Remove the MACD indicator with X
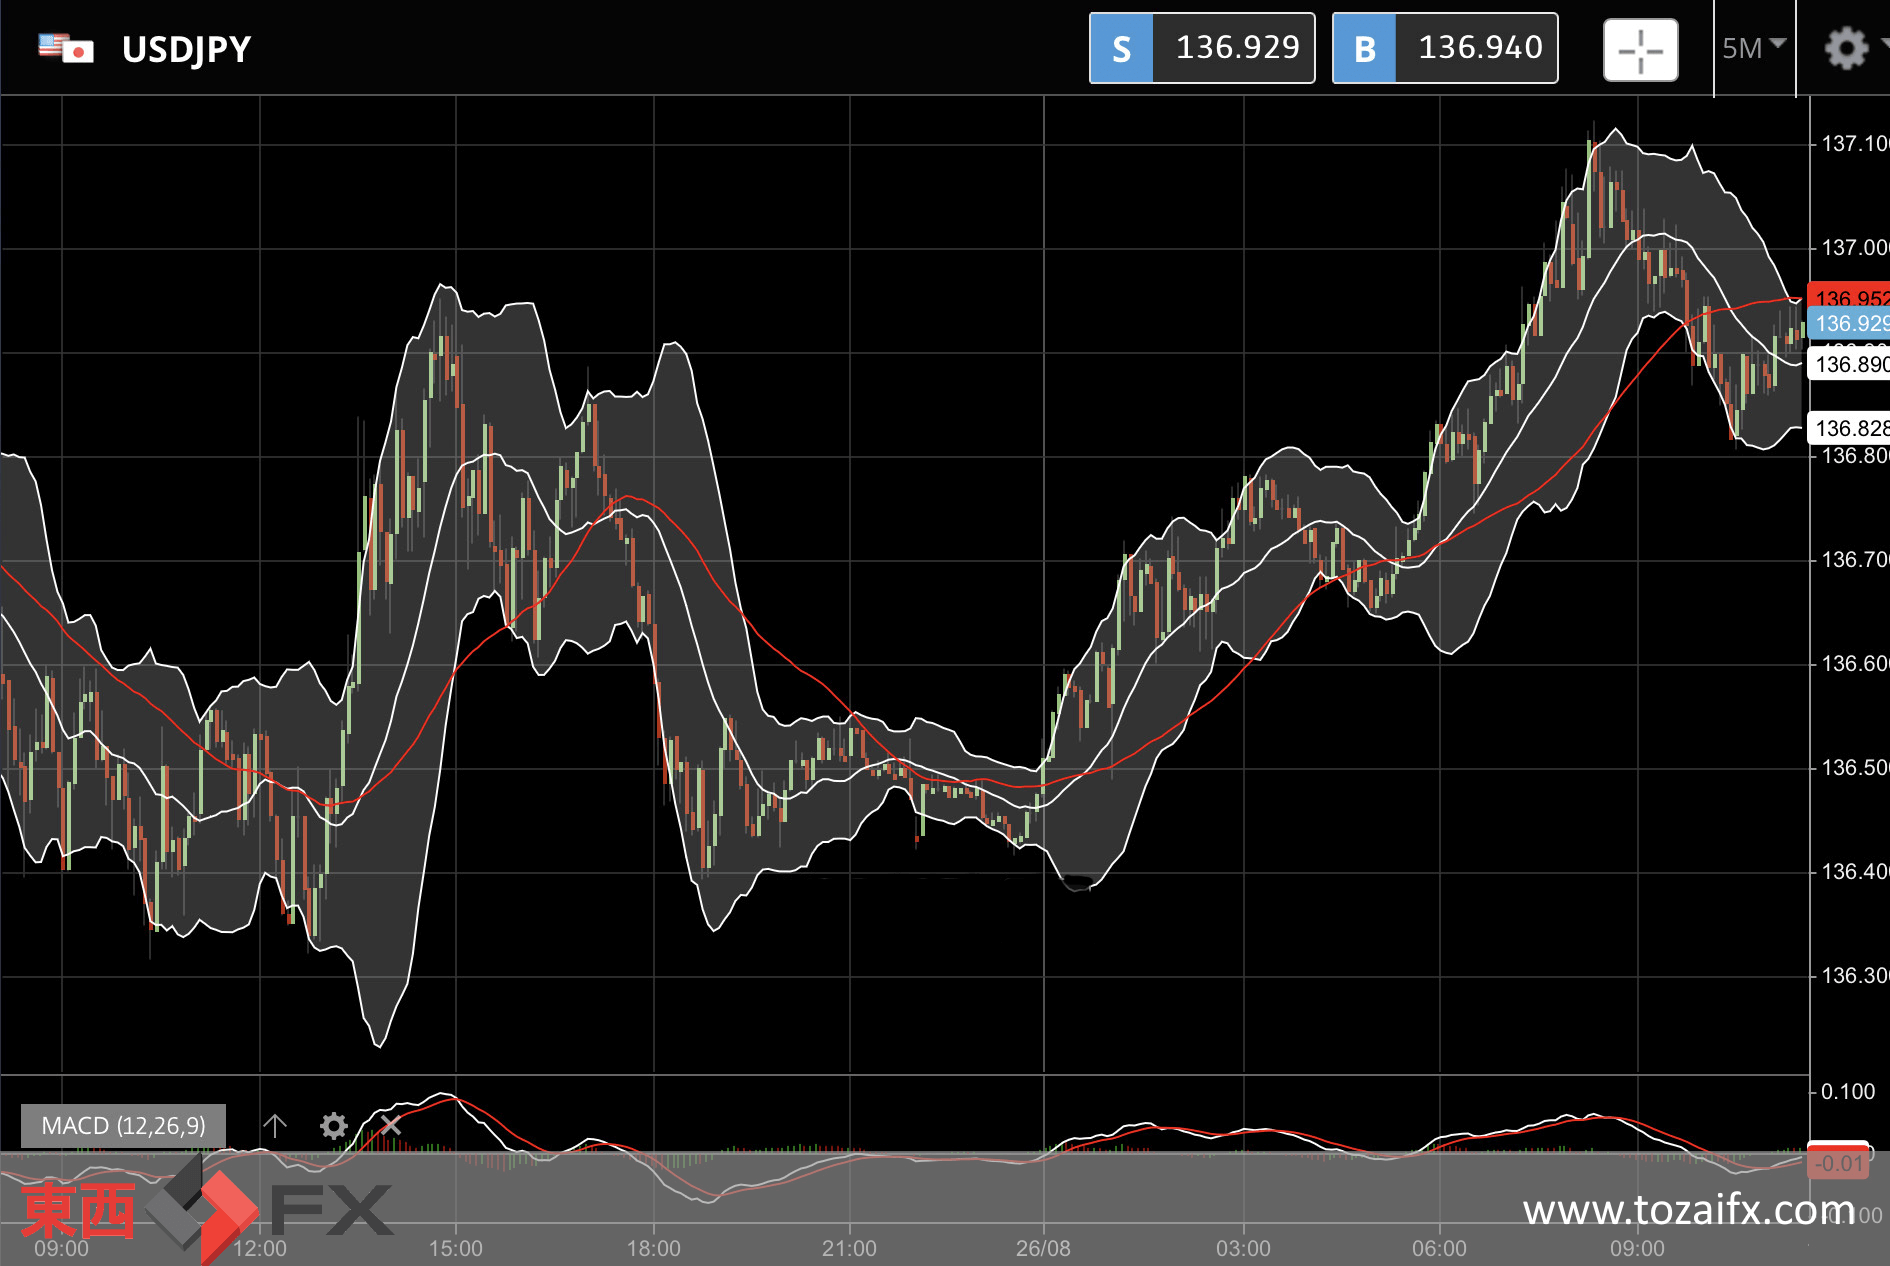1890x1266 pixels. point(391,1126)
